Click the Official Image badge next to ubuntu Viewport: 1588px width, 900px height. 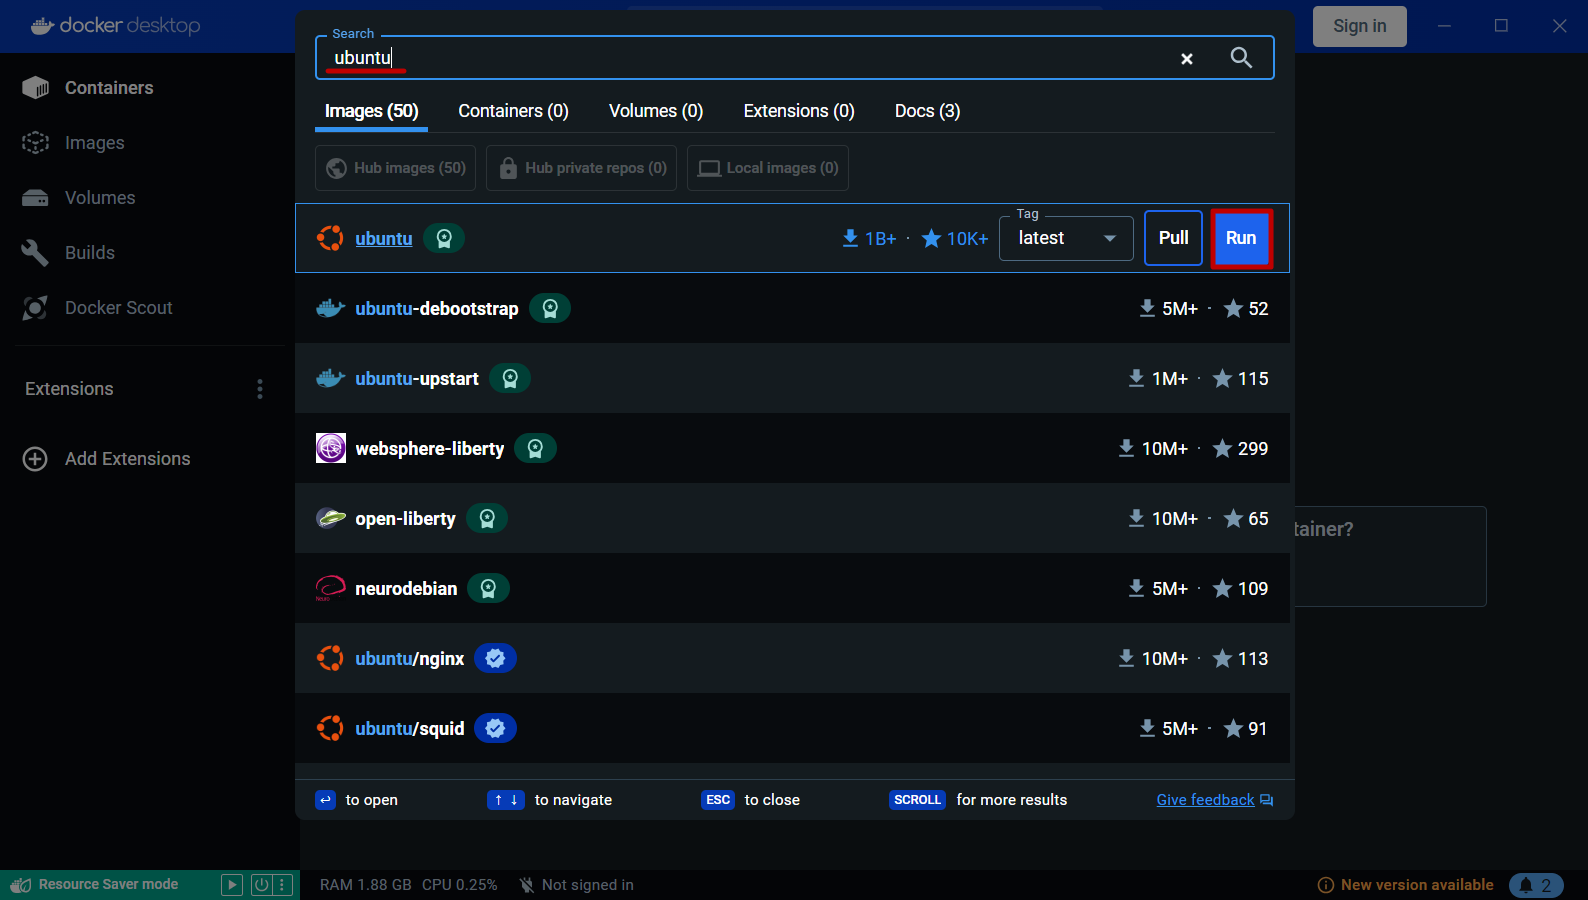[x=444, y=238]
